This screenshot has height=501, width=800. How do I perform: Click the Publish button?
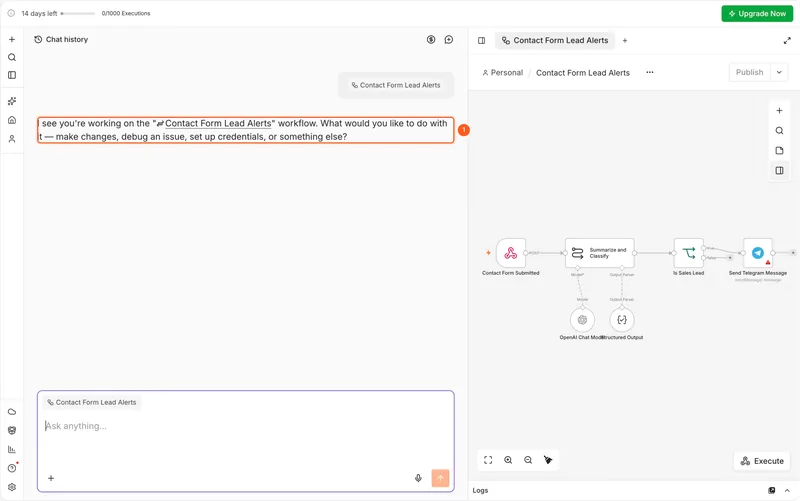tap(749, 72)
